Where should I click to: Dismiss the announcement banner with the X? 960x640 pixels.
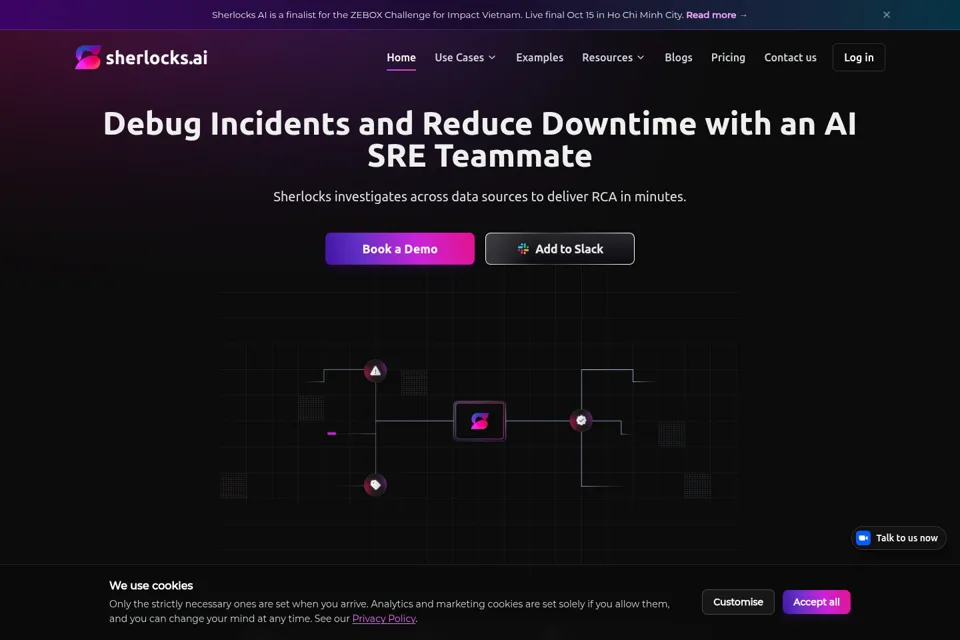tap(886, 15)
